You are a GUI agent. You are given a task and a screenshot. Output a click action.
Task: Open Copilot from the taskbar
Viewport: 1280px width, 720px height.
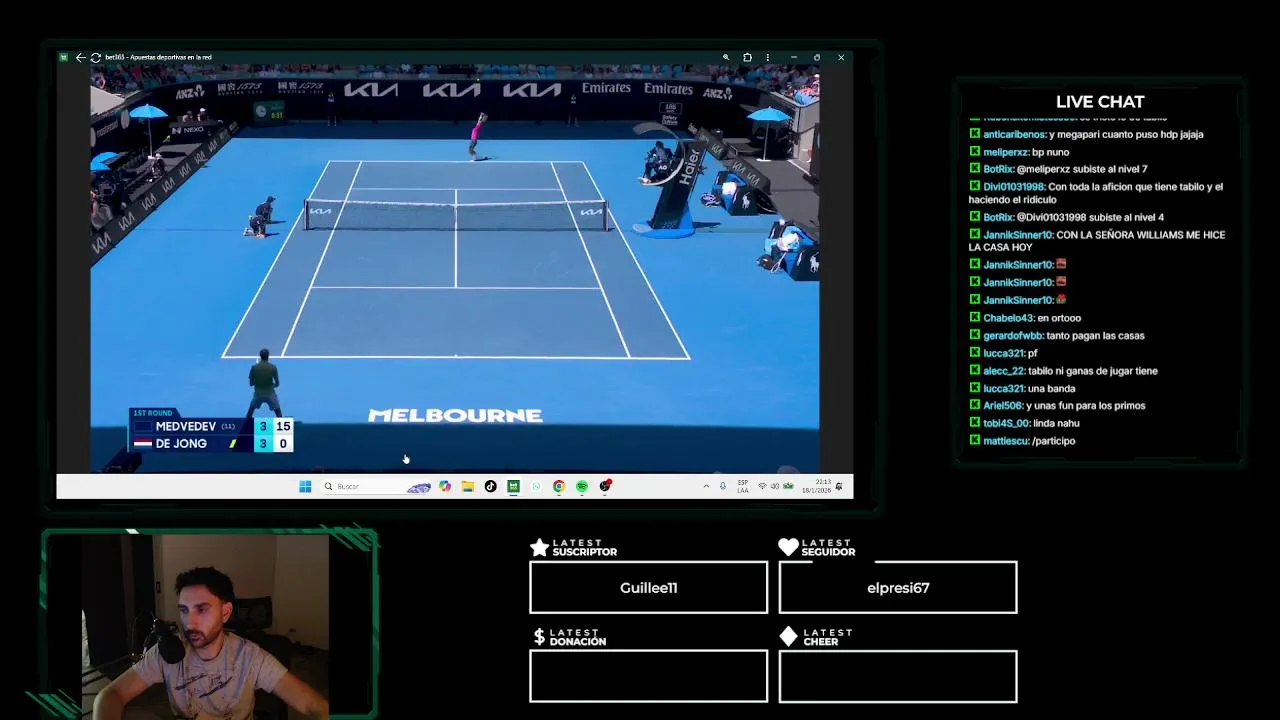pyautogui.click(x=445, y=487)
